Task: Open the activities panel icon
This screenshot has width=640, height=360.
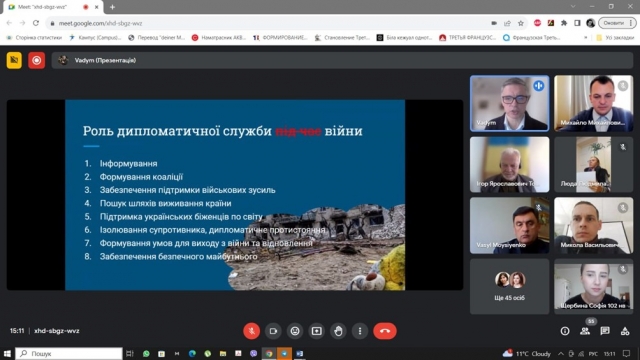Action: (625, 331)
